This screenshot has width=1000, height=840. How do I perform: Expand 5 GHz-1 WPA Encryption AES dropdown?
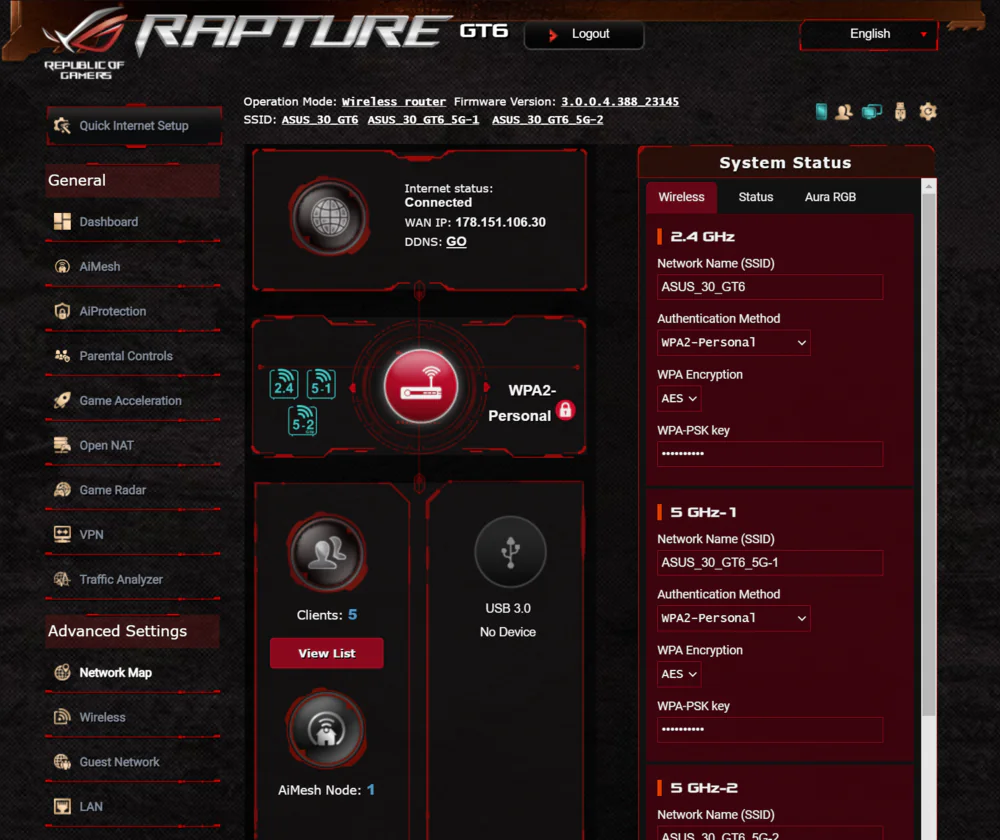(679, 674)
